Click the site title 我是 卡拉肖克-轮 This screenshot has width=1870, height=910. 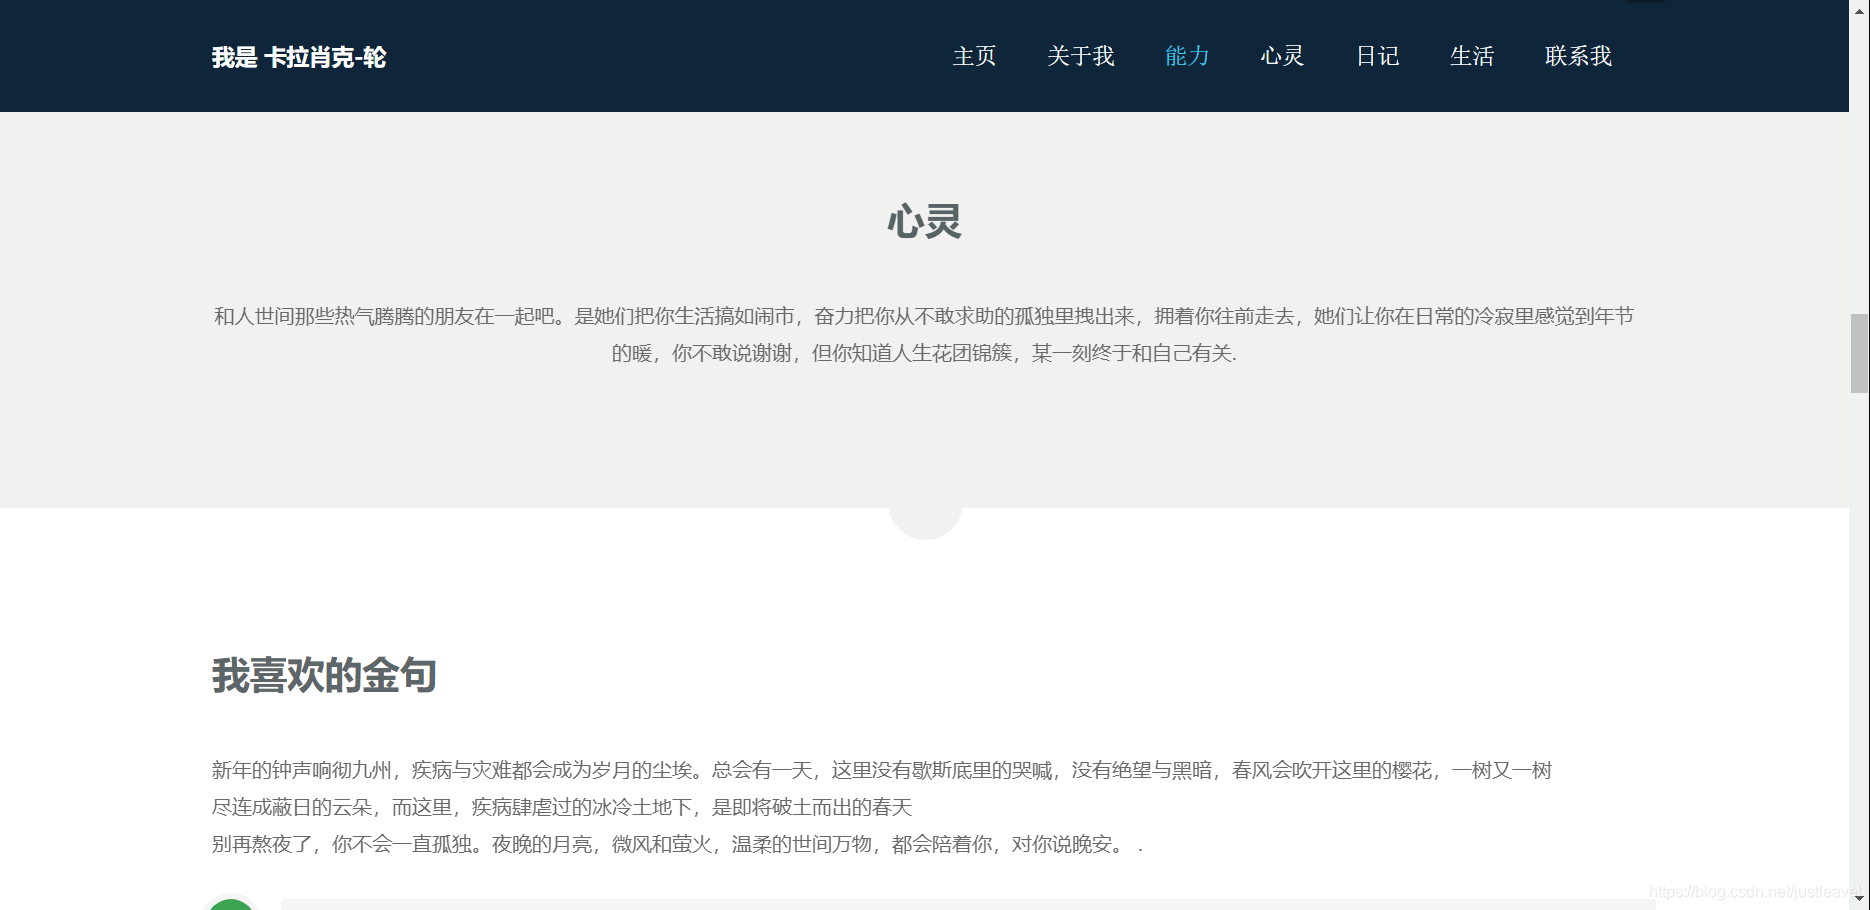click(299, 57)
